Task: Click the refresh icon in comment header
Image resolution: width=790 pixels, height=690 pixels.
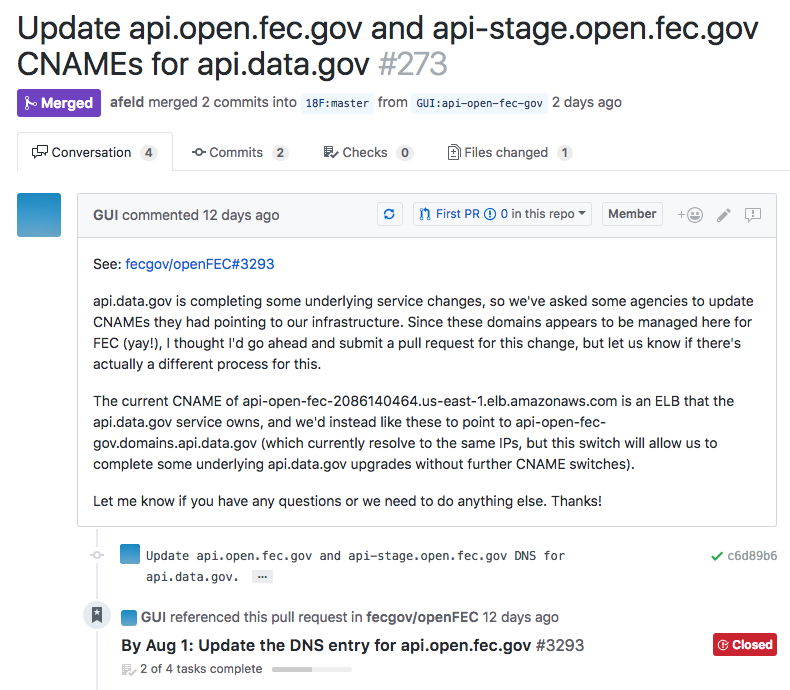Action: [x=389, y=214]
